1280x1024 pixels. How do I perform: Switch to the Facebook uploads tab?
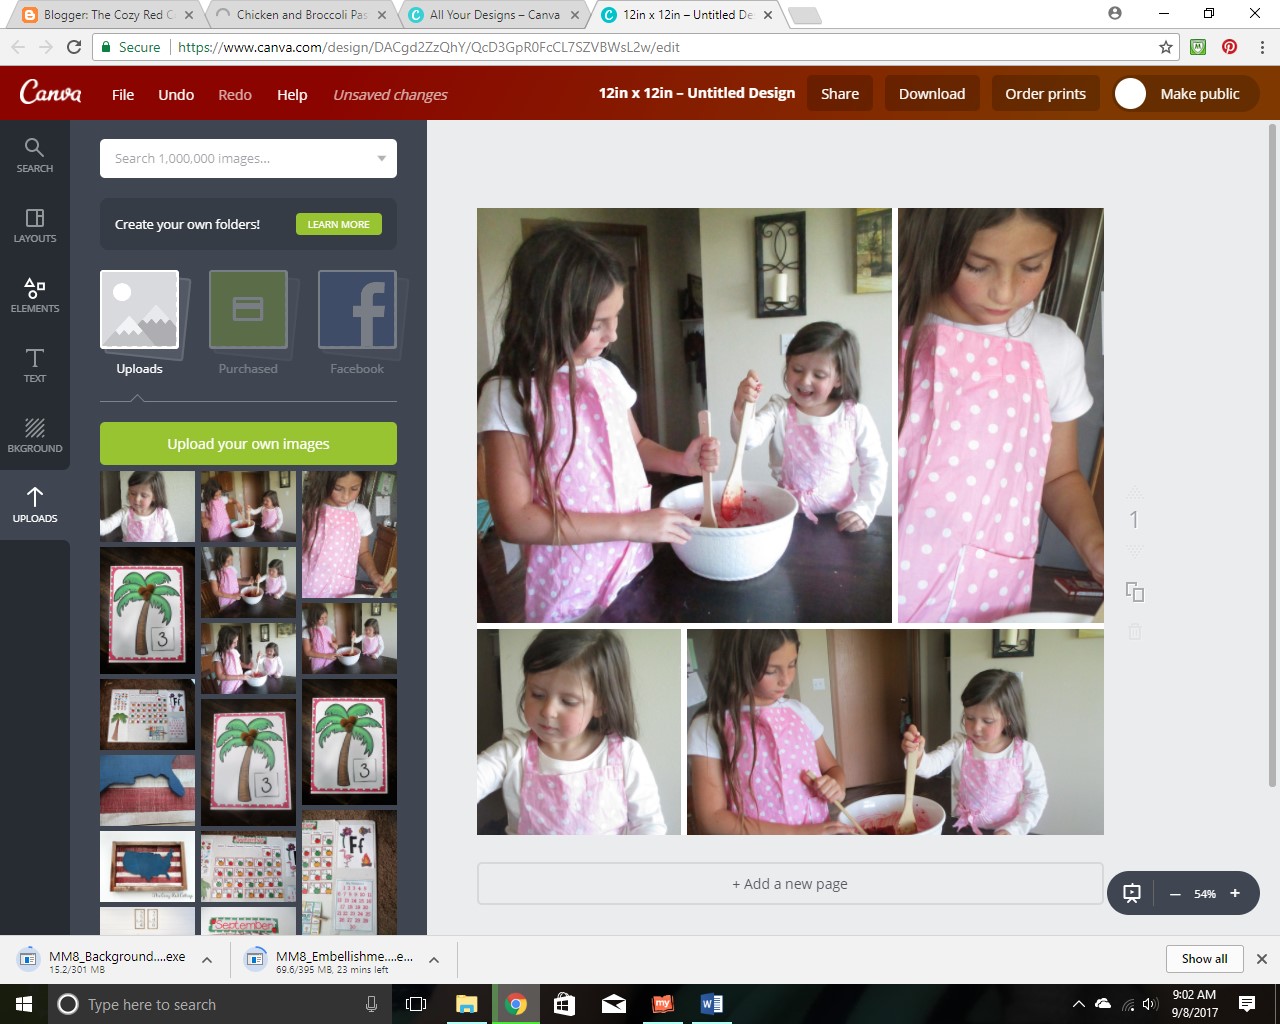357,322
